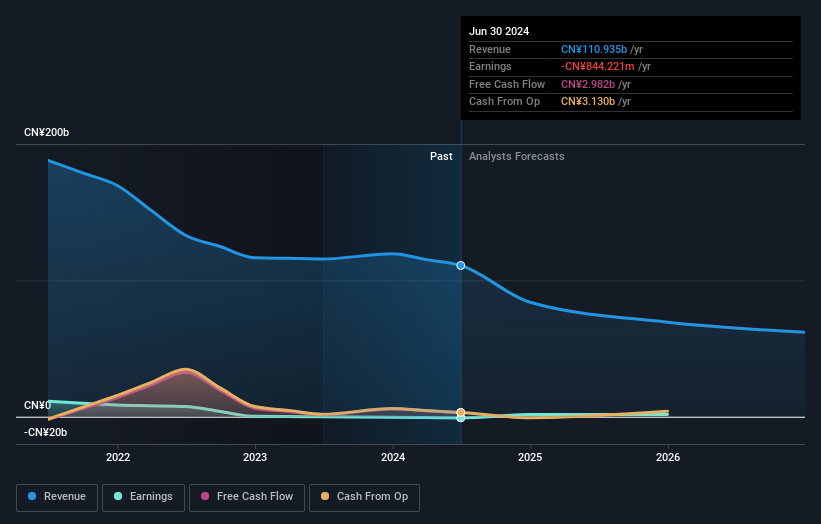Click the Cash From Op label in the tooltip
Viewport: 821px width, 524px height.
[x=504, y=102]
